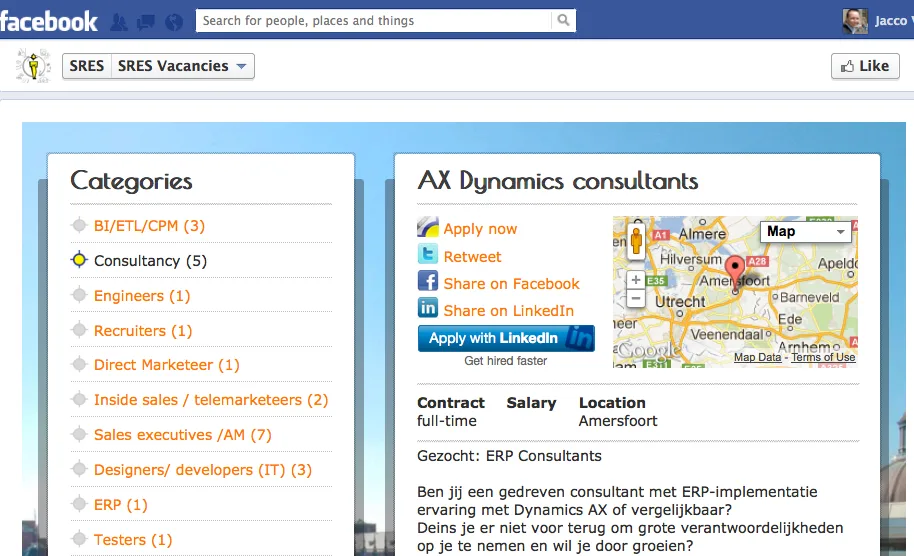Screen dimensions: 914x556
Task: Click selected Consultancy bullet icon
Action: 79,260
